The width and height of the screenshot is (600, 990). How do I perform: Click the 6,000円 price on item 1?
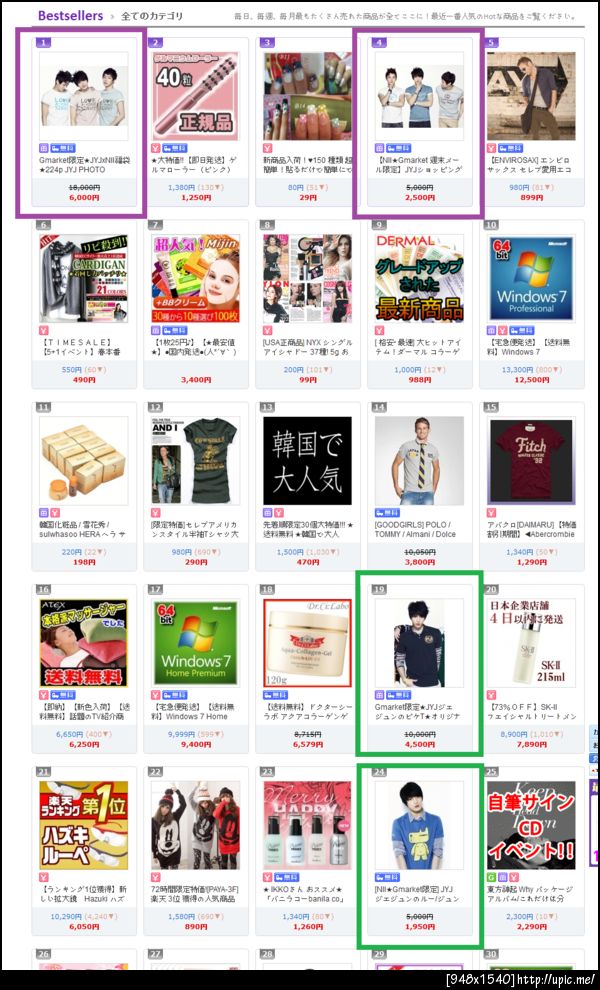pos(83,198)
